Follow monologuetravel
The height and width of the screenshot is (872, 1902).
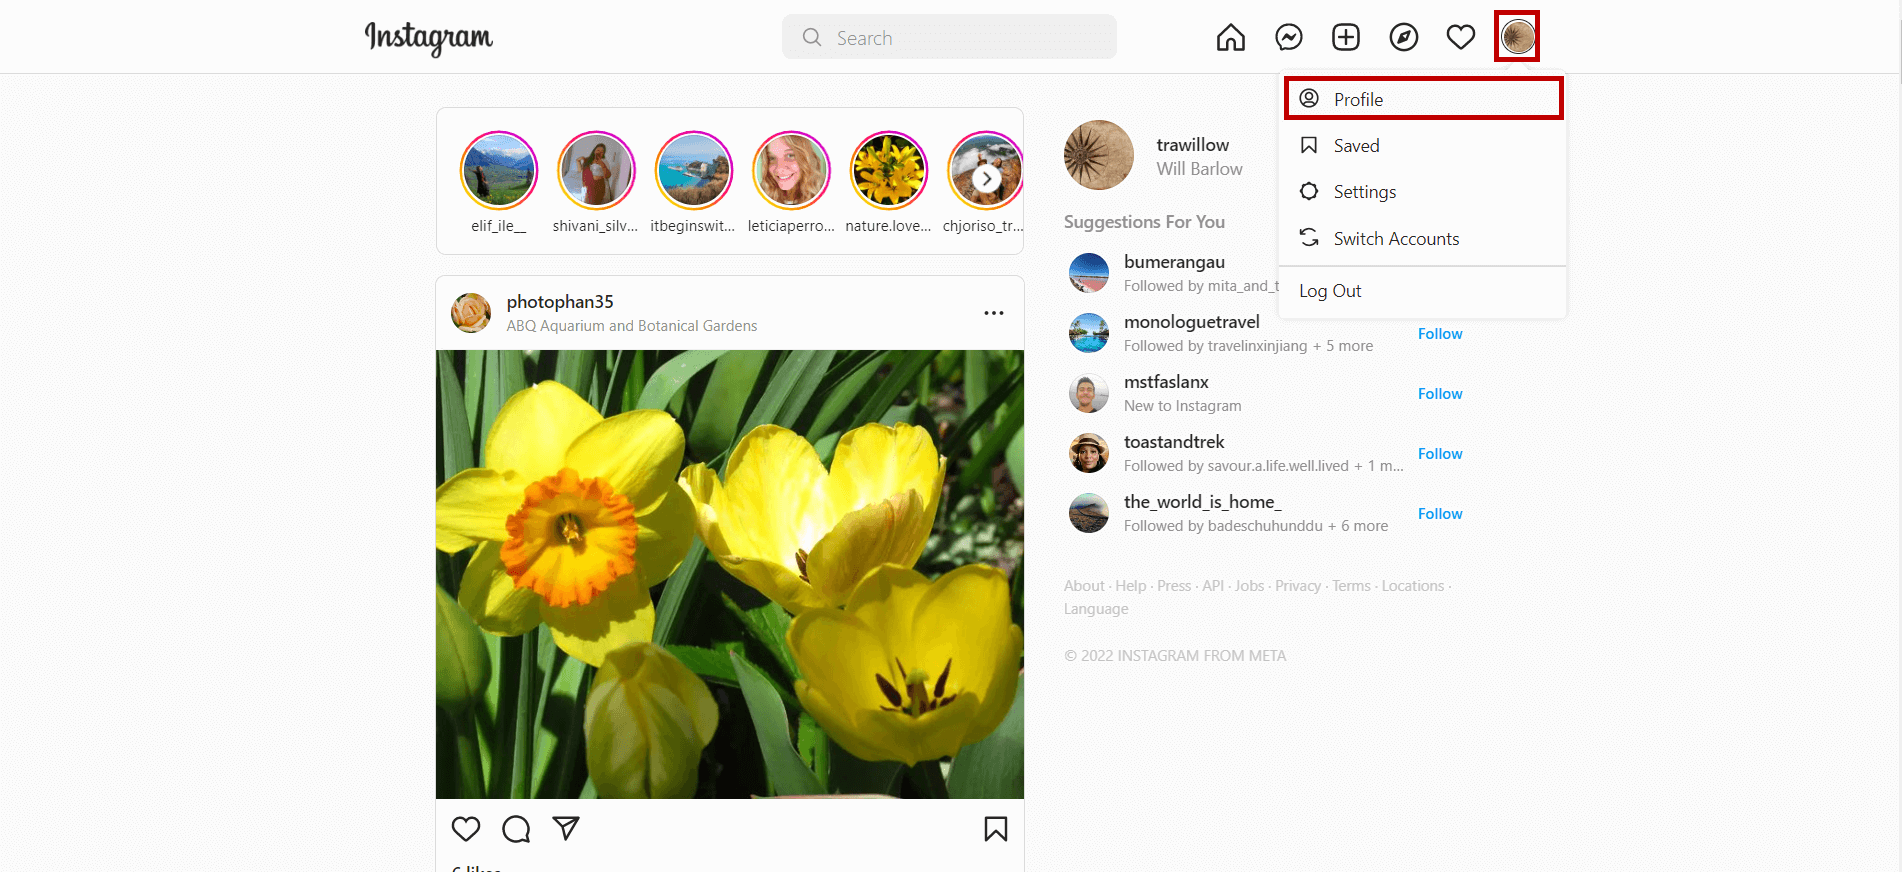coord(1440,334)
